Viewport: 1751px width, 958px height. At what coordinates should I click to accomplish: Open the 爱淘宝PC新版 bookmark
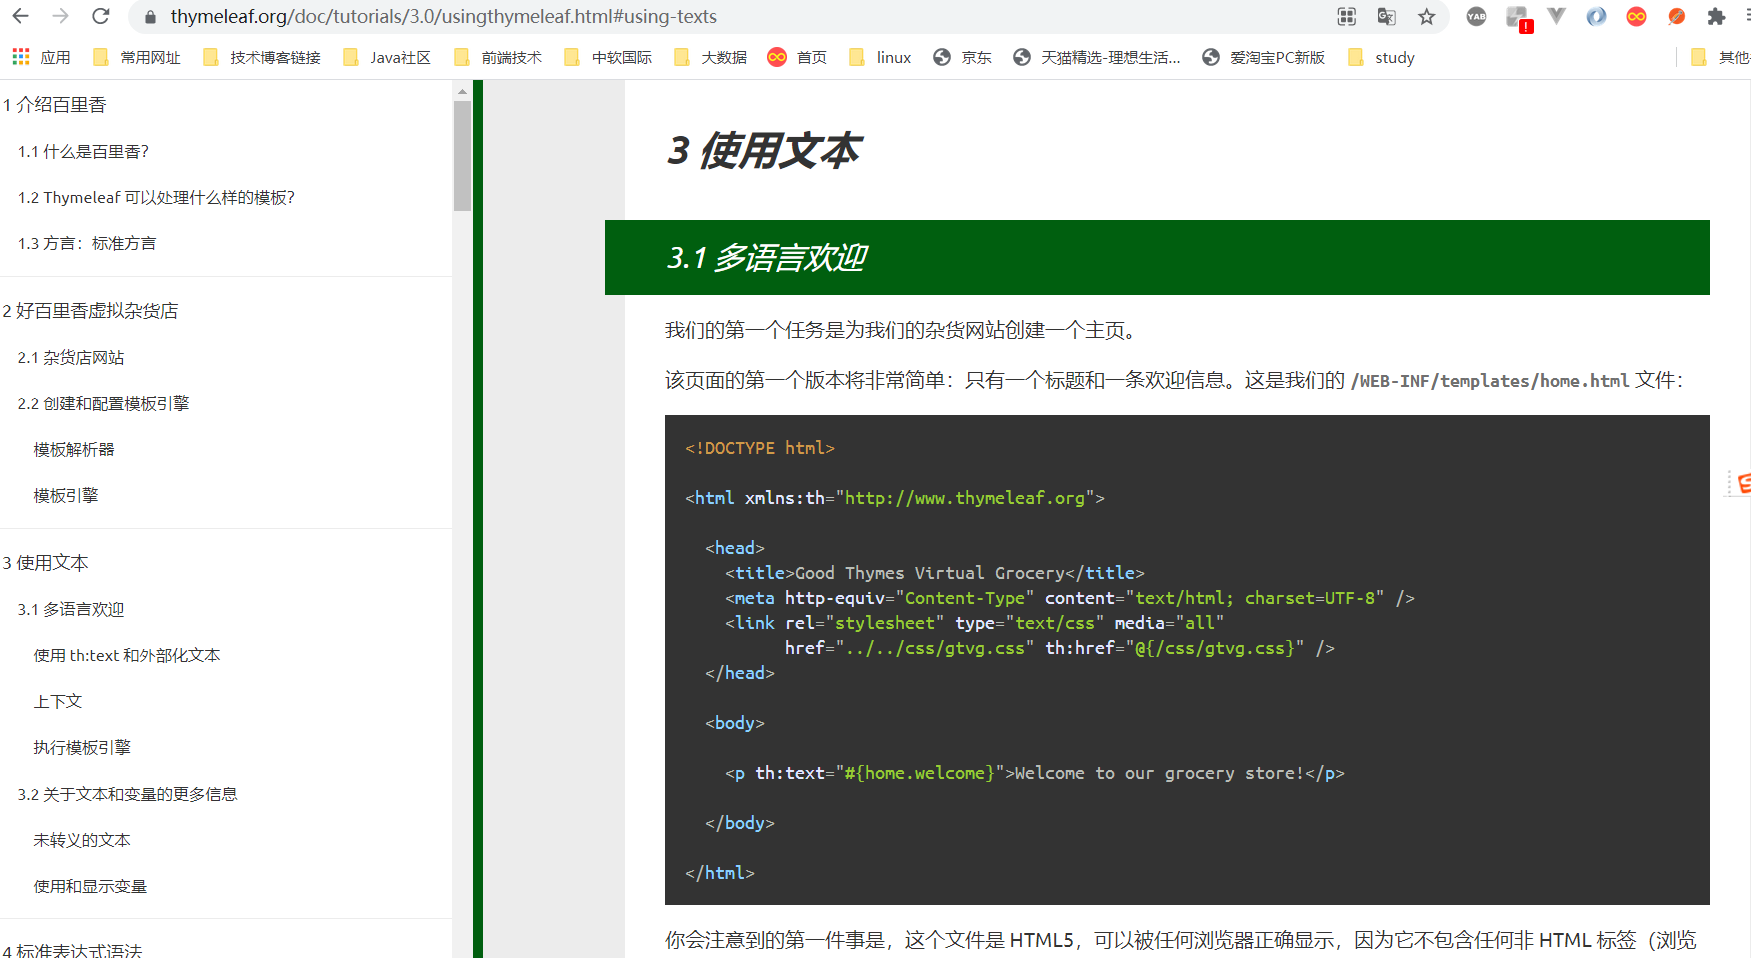tap(1263, 57)
